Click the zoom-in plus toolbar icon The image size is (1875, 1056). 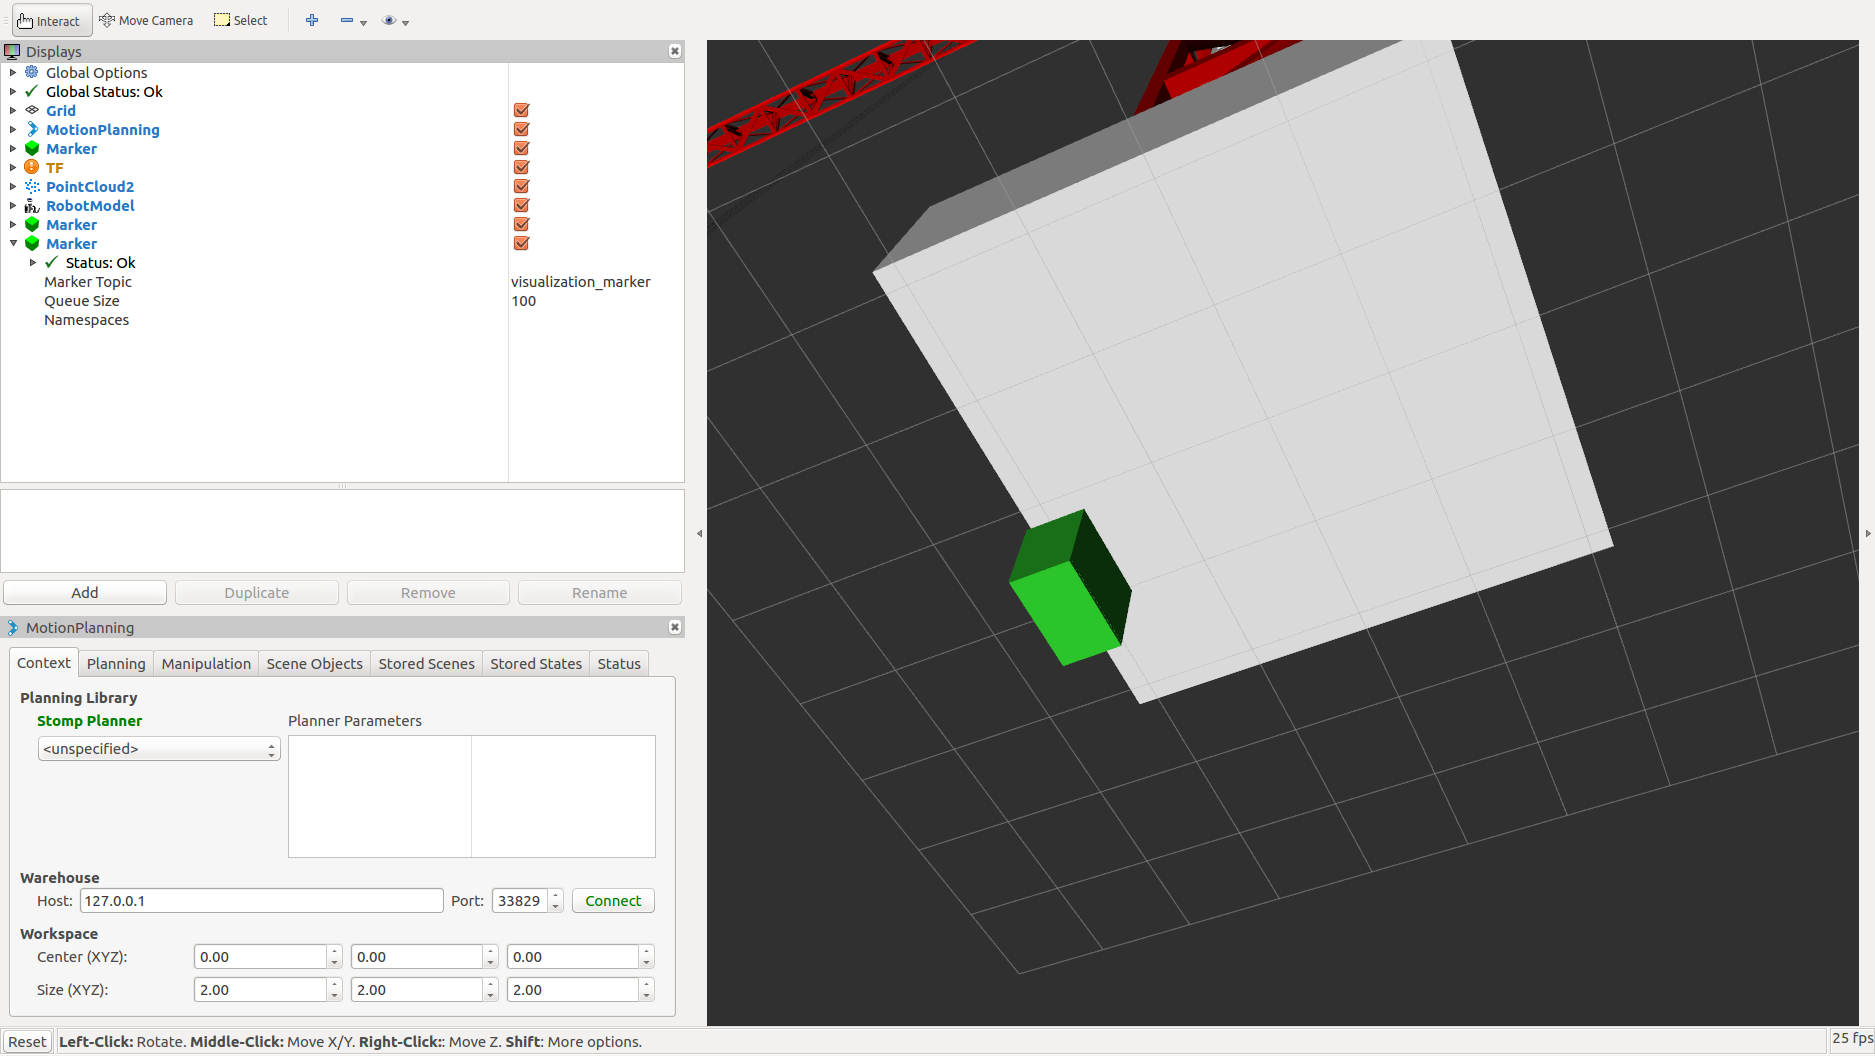(311, 20)
